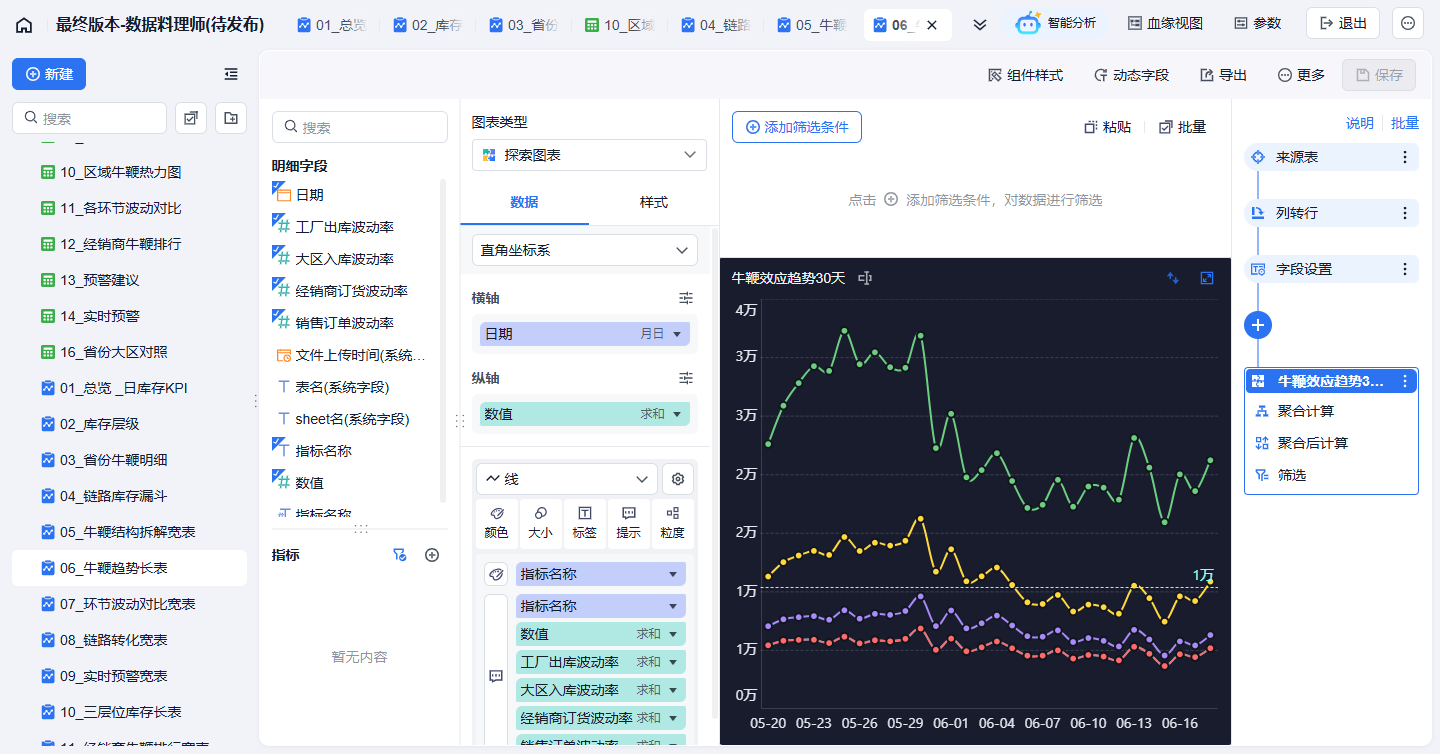
Task: Focus the sidebar 搜索 field
Action: (89, 118)
